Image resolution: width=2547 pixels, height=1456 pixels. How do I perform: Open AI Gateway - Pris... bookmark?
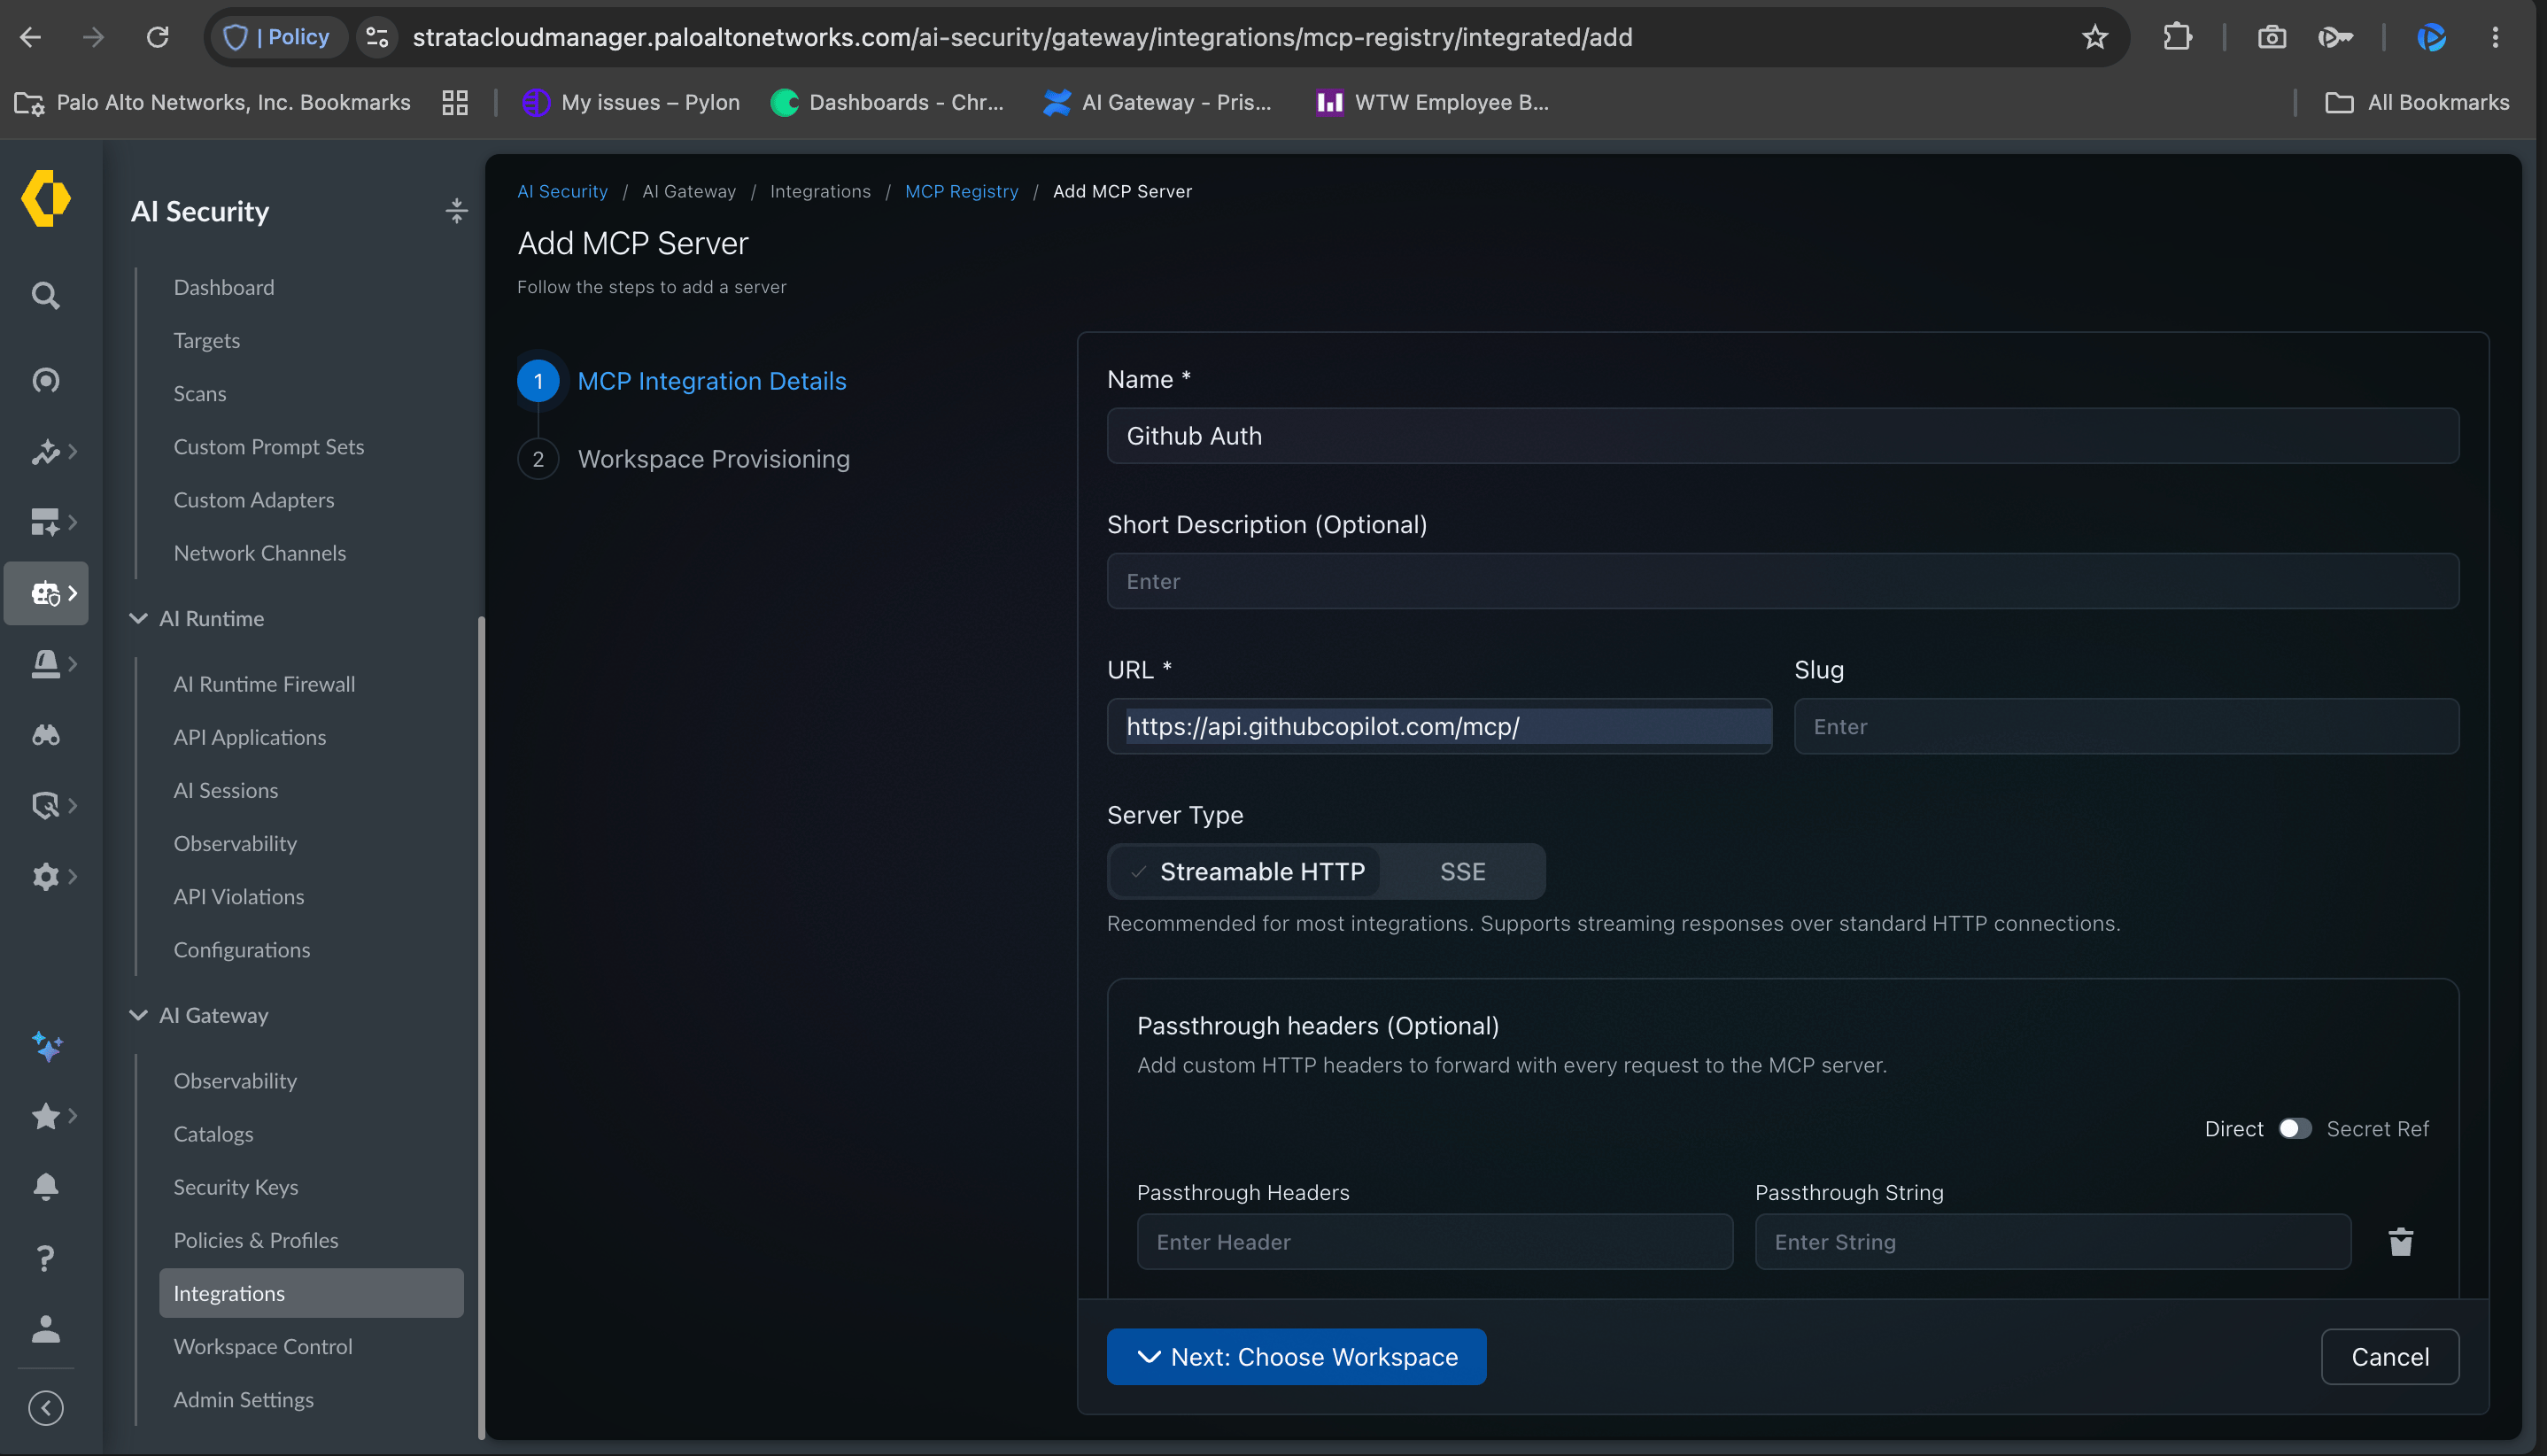tap(1157, 102)
